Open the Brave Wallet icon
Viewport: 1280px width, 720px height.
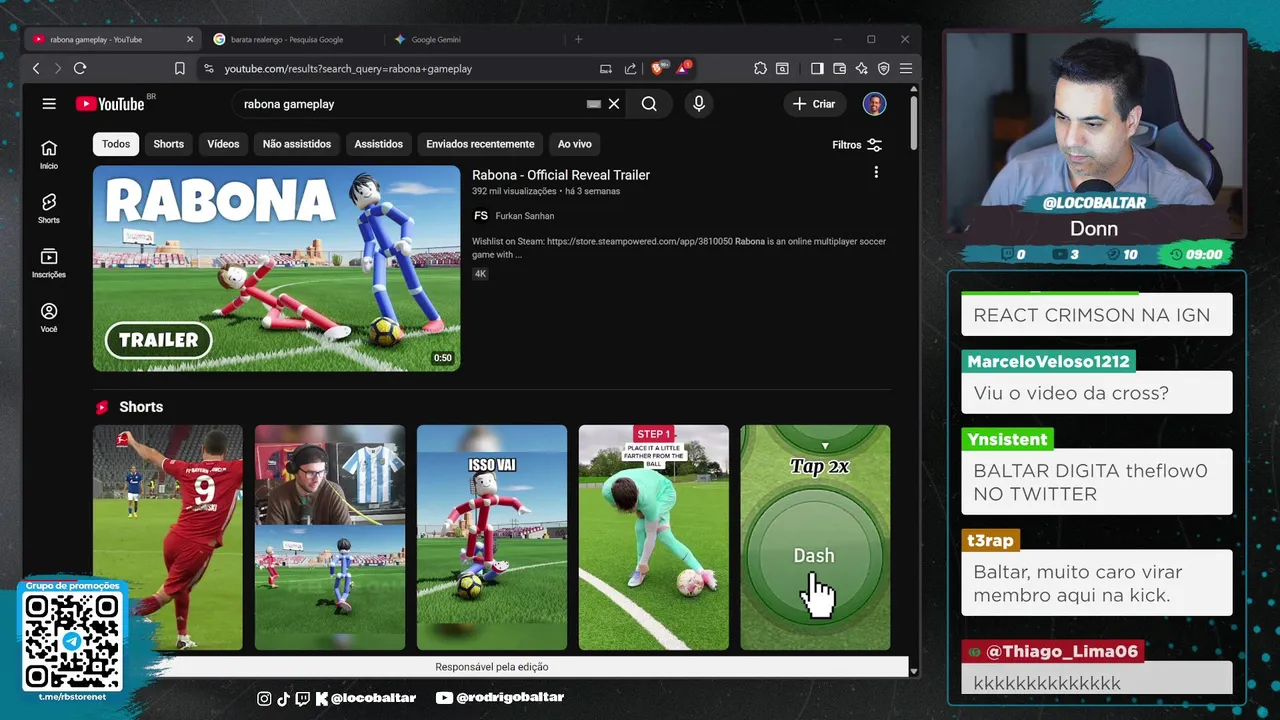tap(839, 68)
